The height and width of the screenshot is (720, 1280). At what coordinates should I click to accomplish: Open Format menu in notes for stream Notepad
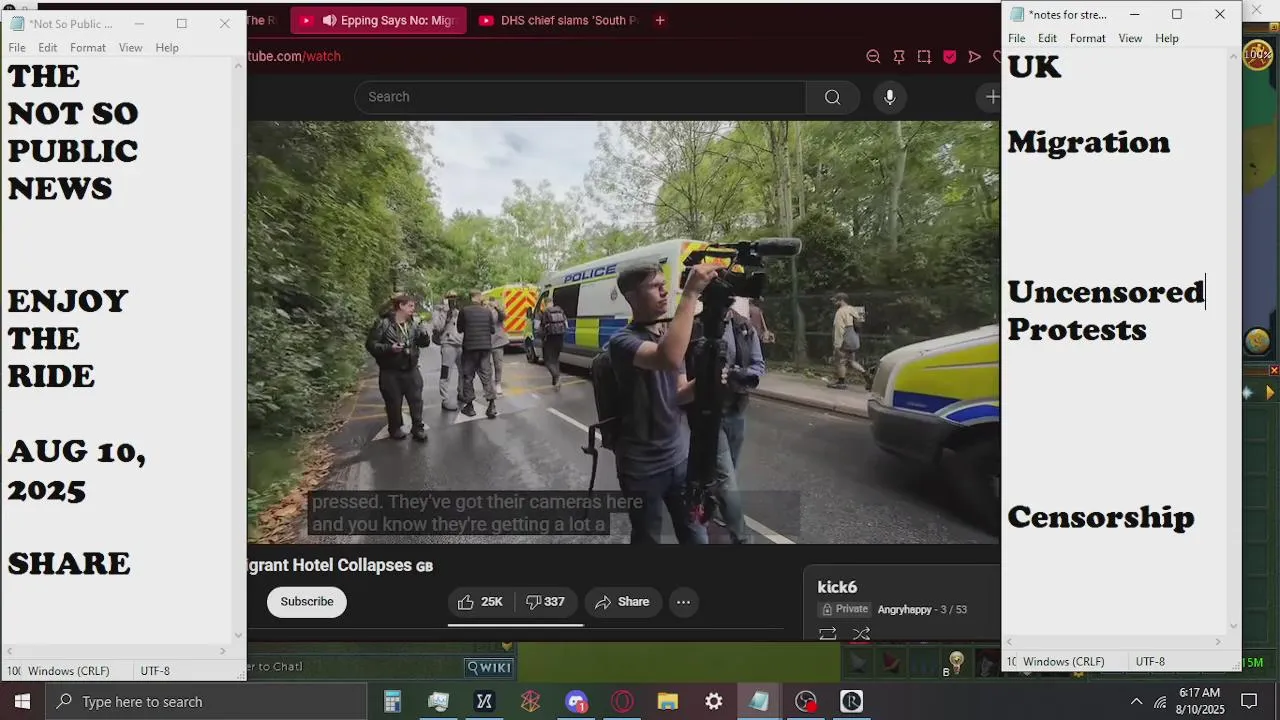(x=1088, y=38)
